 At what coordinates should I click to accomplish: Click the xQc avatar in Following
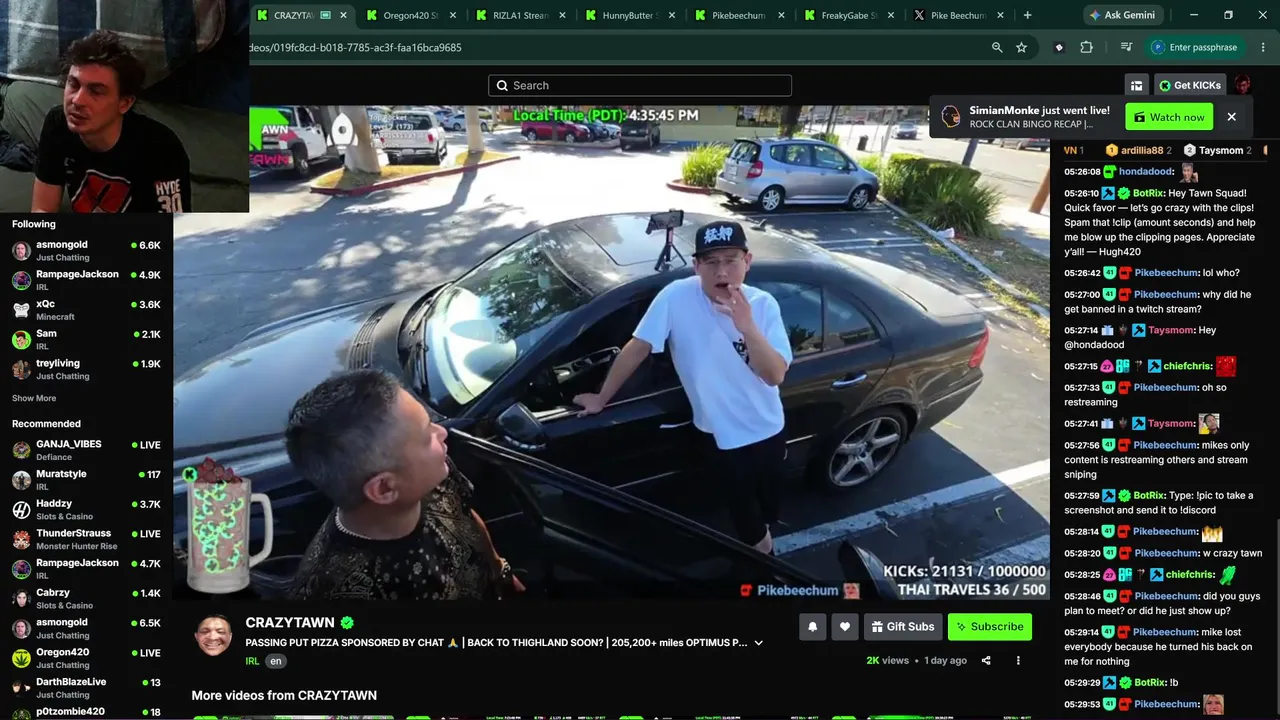(21, 310)
